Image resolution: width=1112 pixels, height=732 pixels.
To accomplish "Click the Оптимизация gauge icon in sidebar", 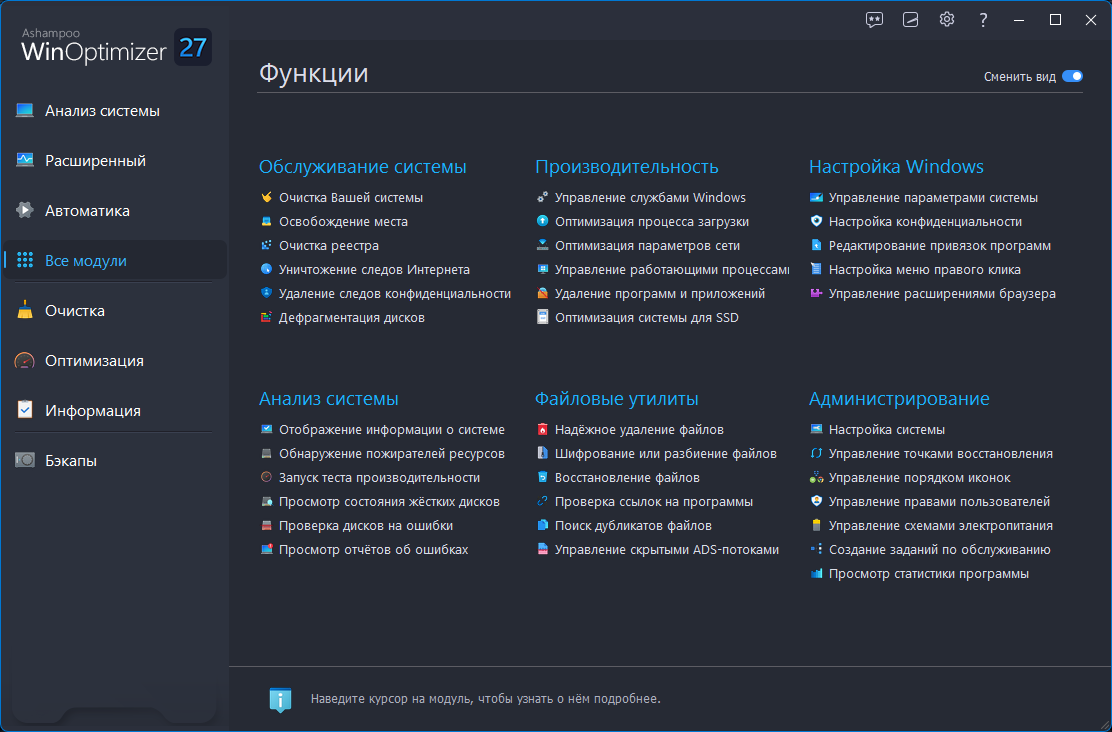I will (x=25, y=360).
